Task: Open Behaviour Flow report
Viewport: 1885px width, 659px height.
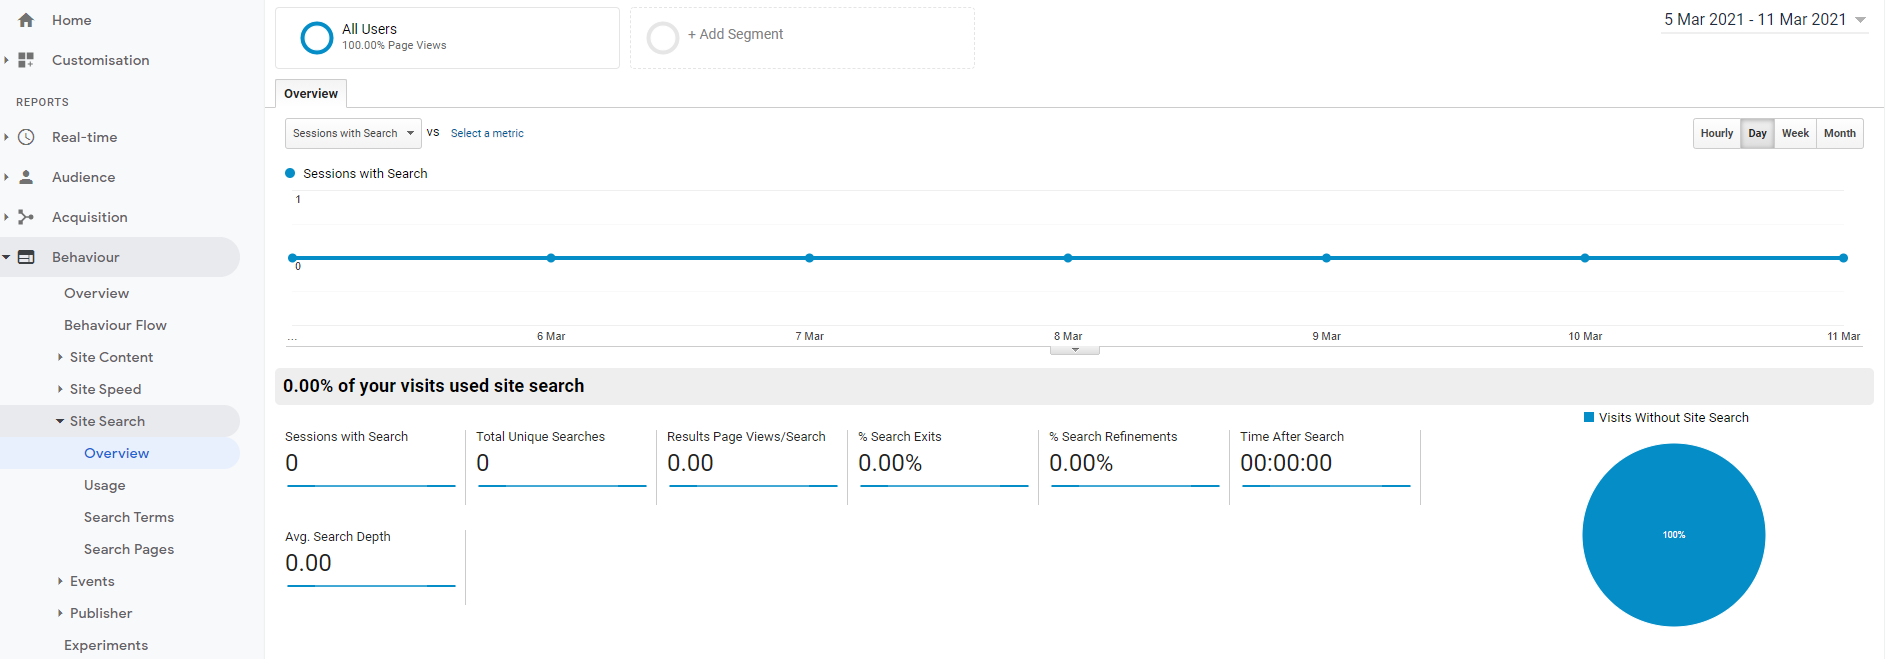Action: [x=115, y=325]
